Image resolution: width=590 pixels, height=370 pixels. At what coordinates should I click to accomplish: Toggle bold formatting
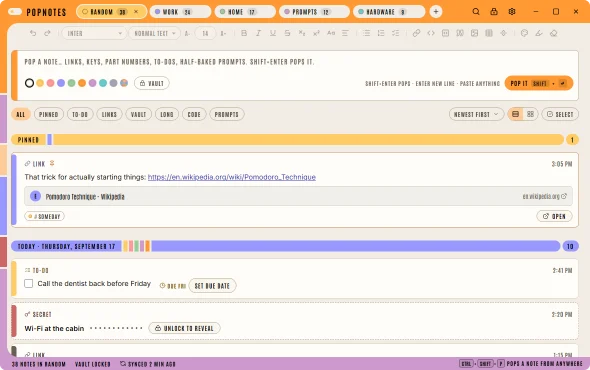pyautogui.click(x=244, y=33)
